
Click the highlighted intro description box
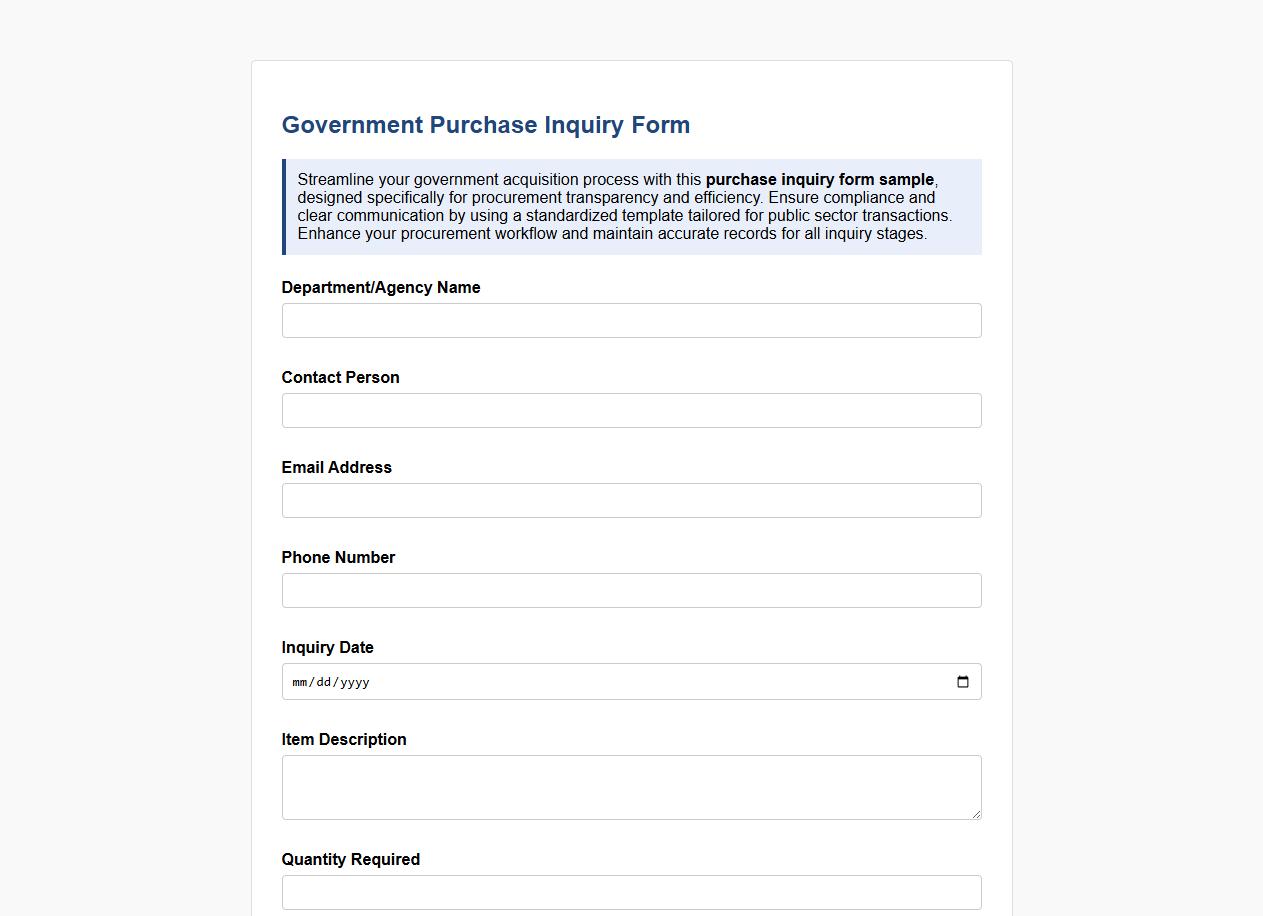click(631, 206)
